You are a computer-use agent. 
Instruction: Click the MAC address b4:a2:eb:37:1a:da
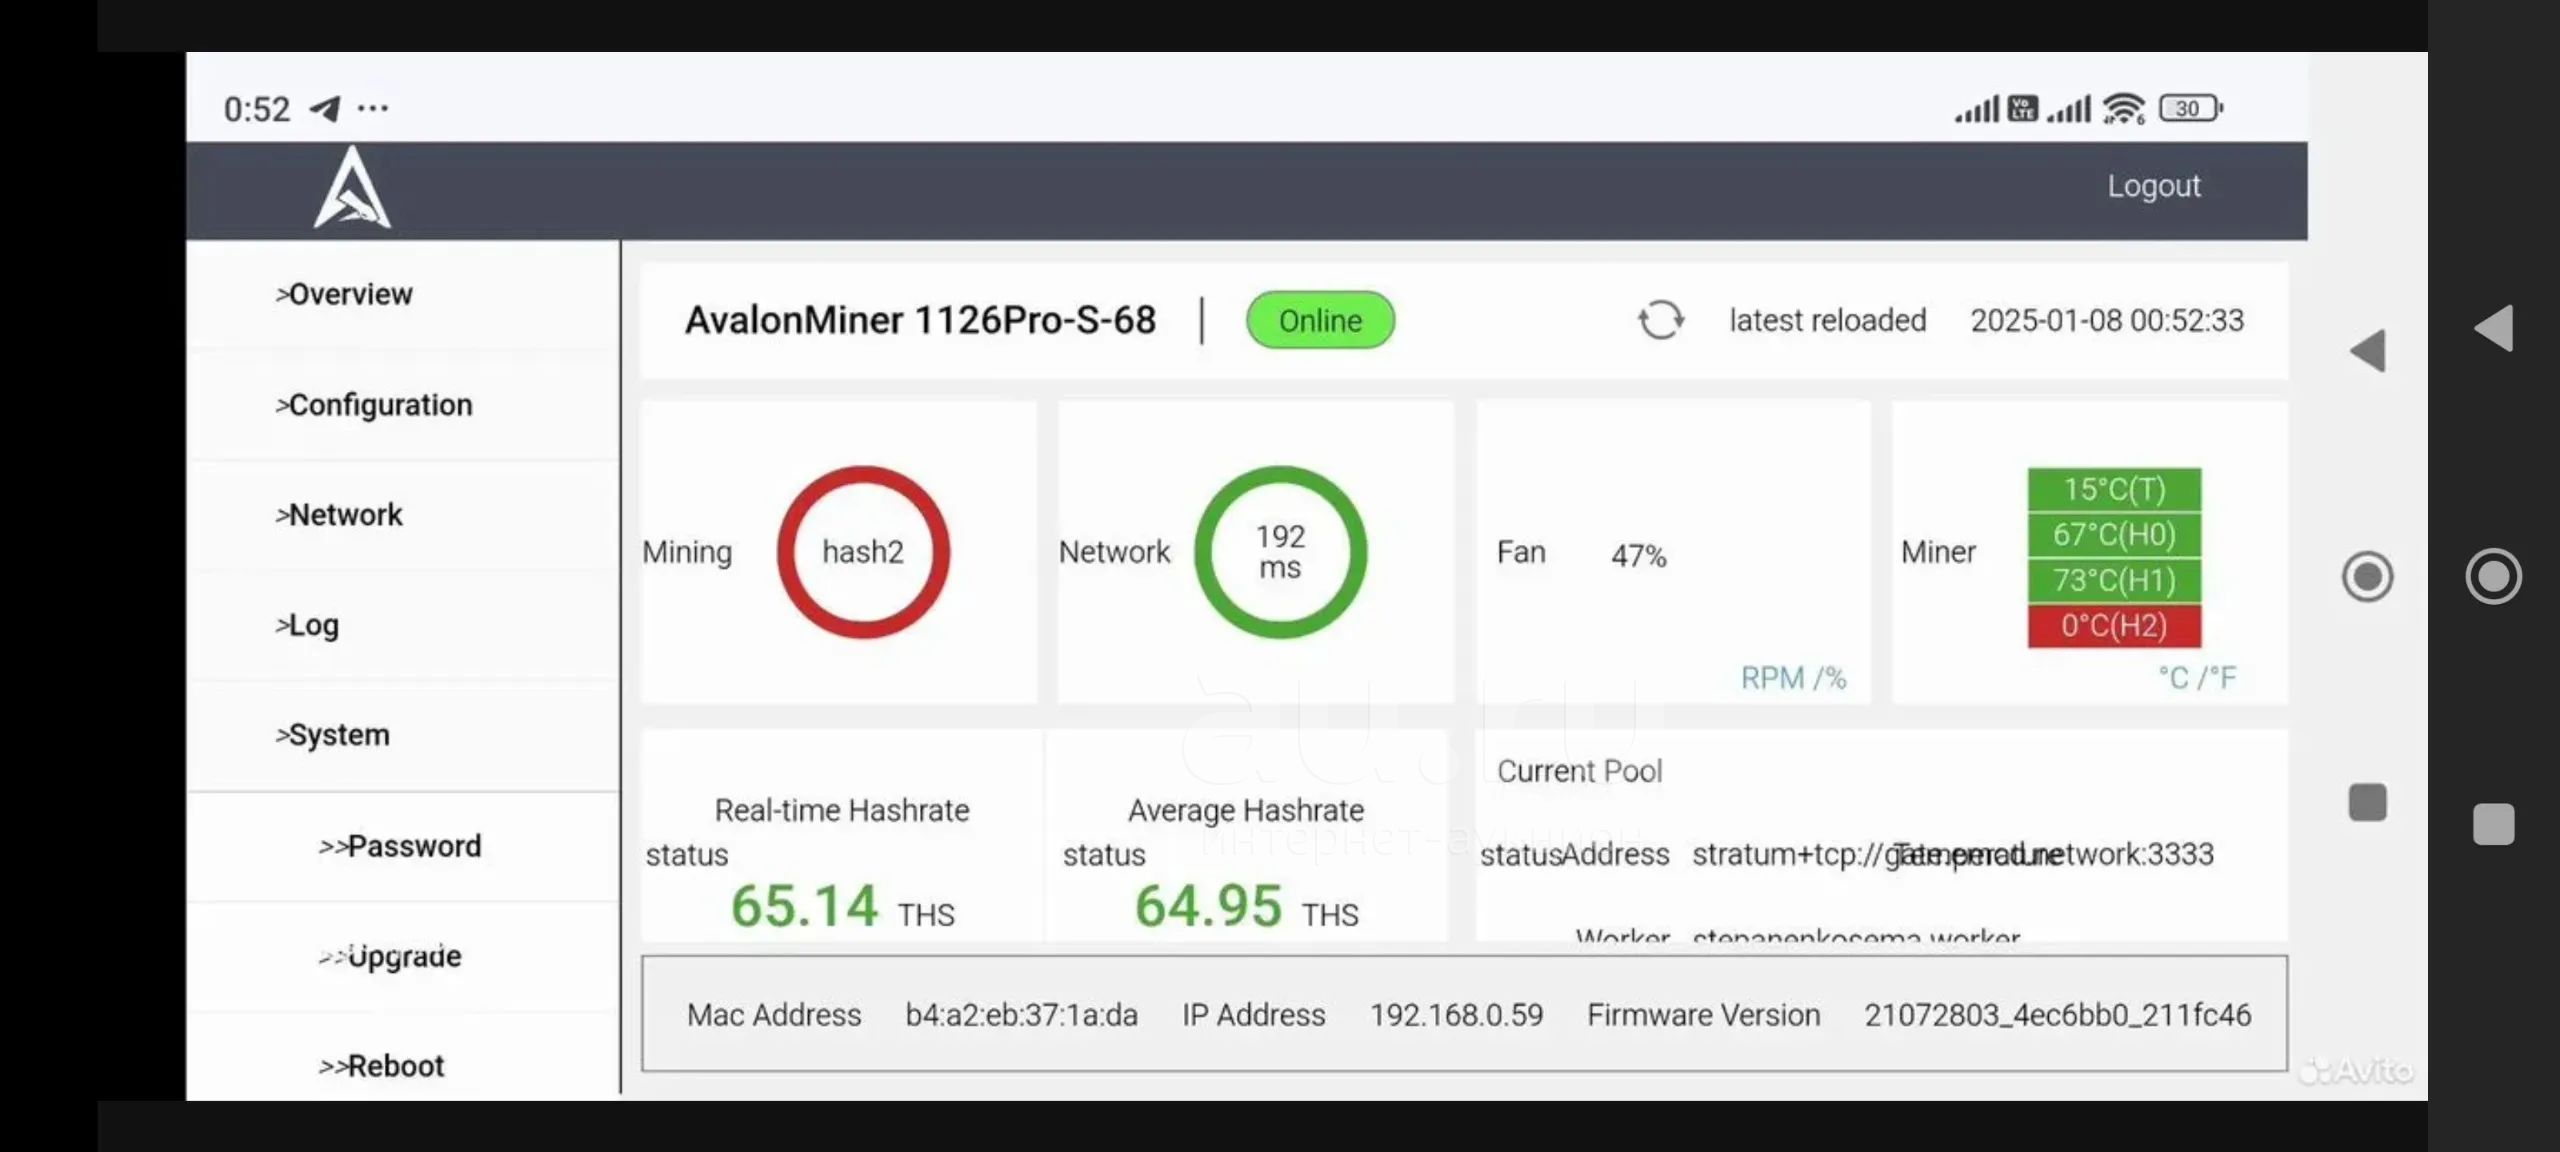pos(1021,1015)
